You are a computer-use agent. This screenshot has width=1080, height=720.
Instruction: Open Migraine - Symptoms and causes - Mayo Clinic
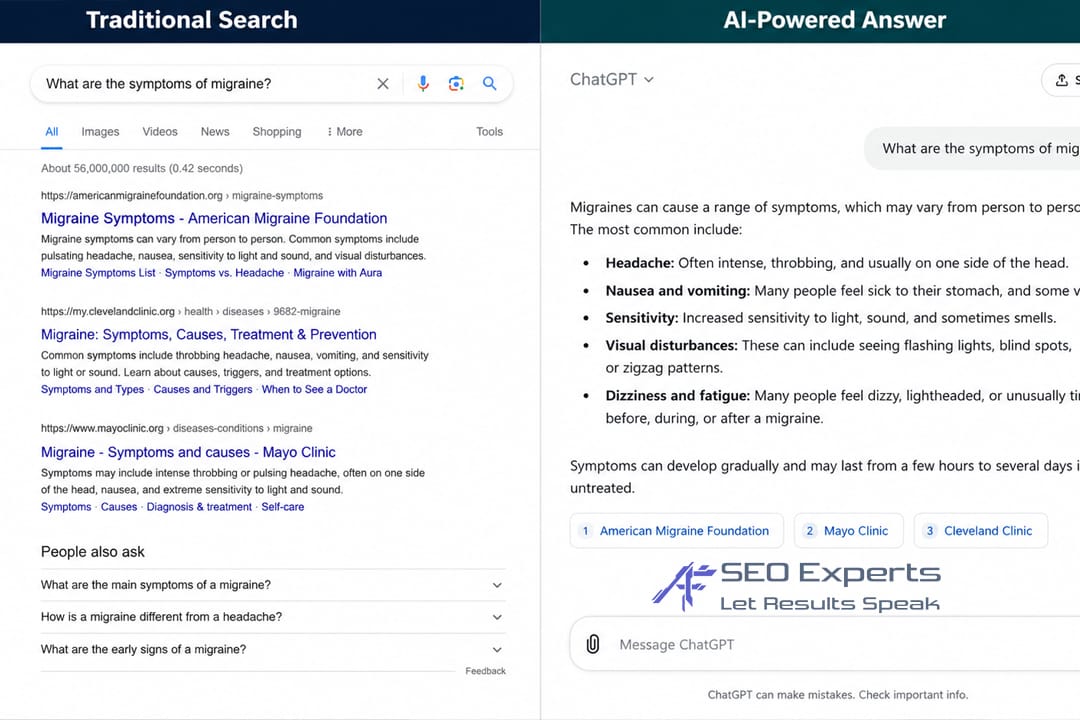click(x=188, y=452)
